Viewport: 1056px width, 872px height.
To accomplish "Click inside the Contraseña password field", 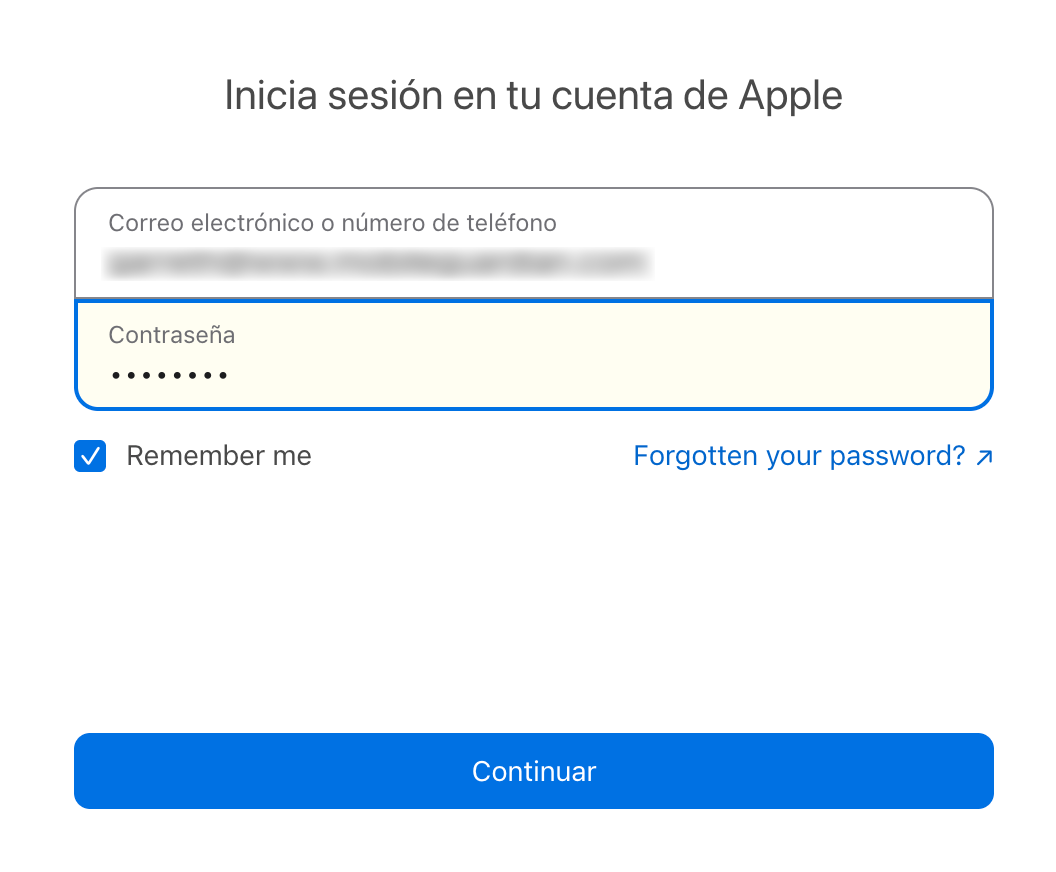I will tap(534, 356).
